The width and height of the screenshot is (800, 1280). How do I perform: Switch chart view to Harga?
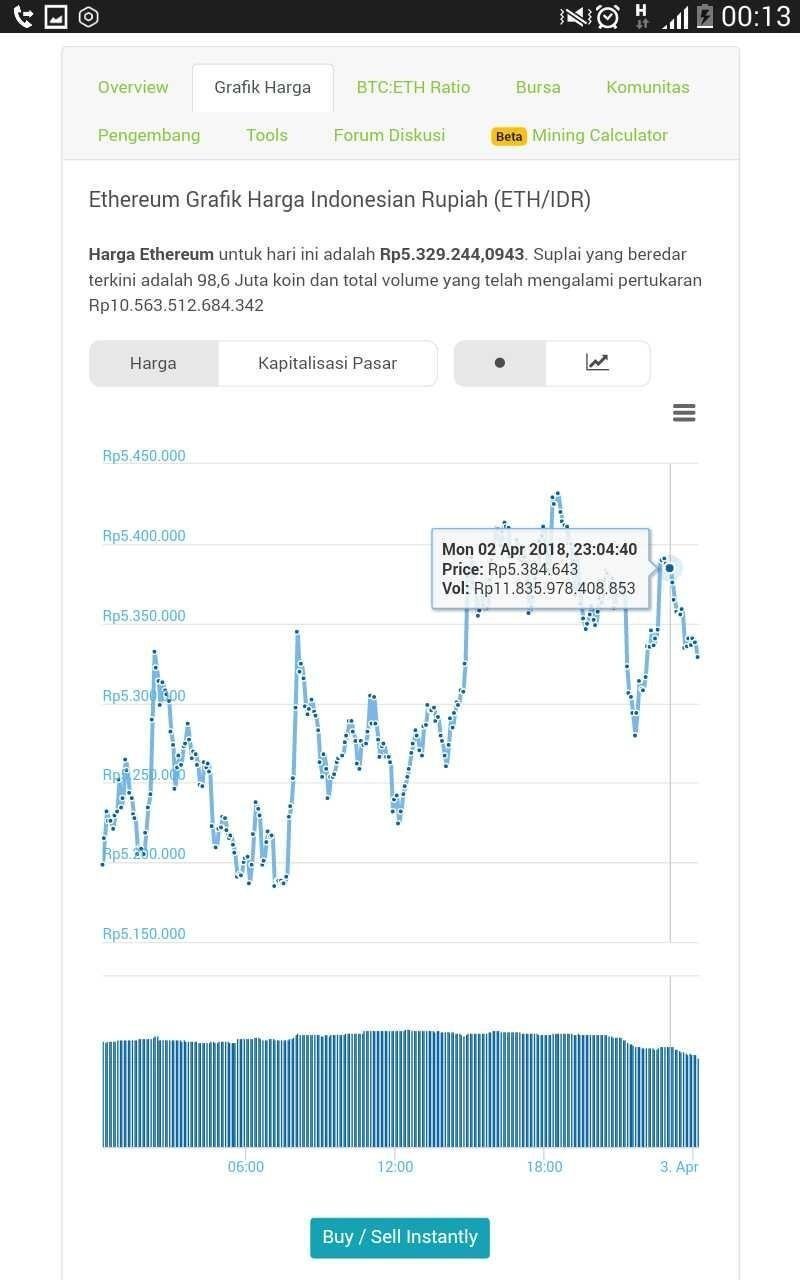[153, 363]
